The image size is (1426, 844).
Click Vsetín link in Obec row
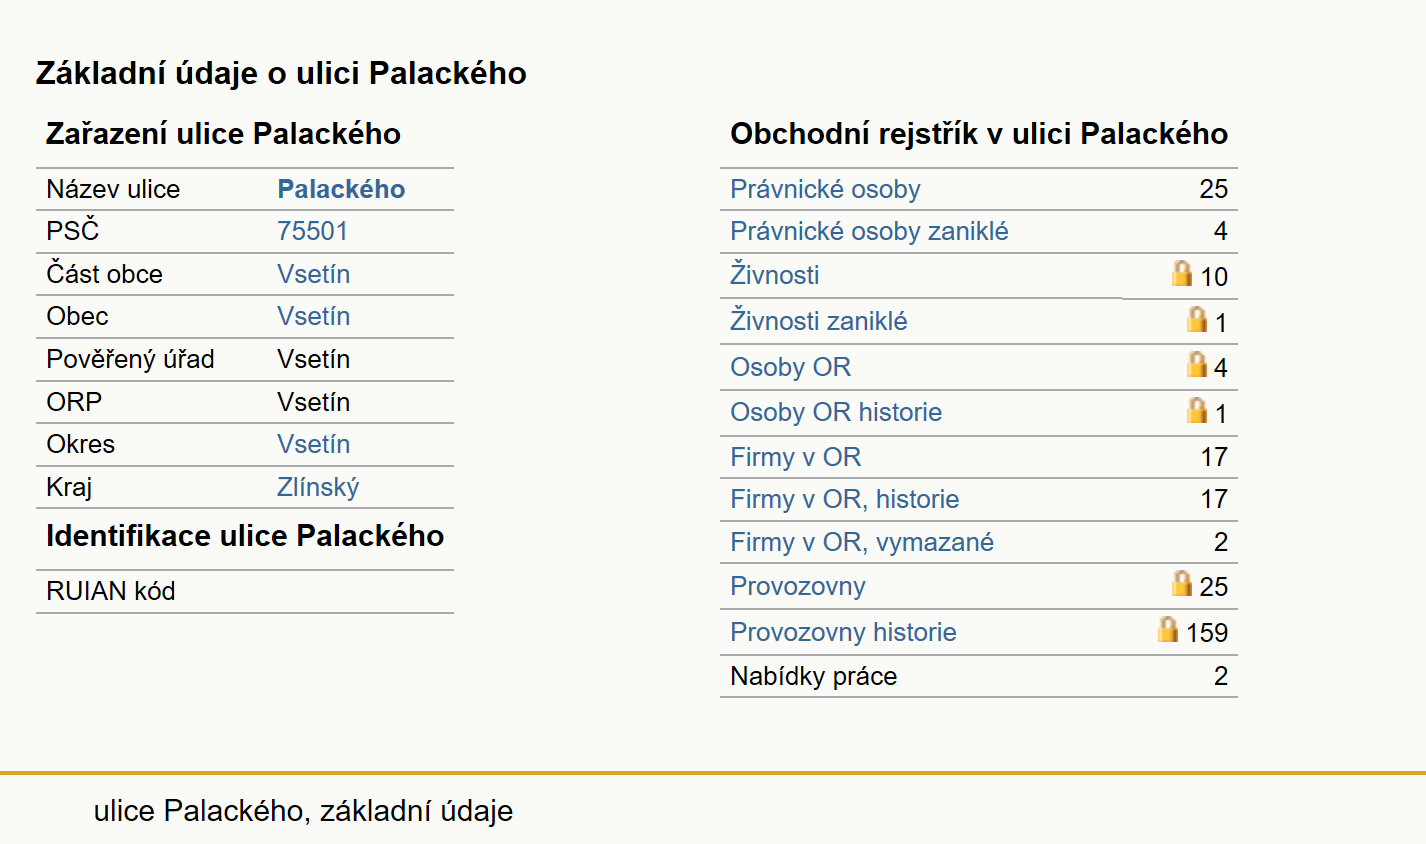(x=313, y=316)
